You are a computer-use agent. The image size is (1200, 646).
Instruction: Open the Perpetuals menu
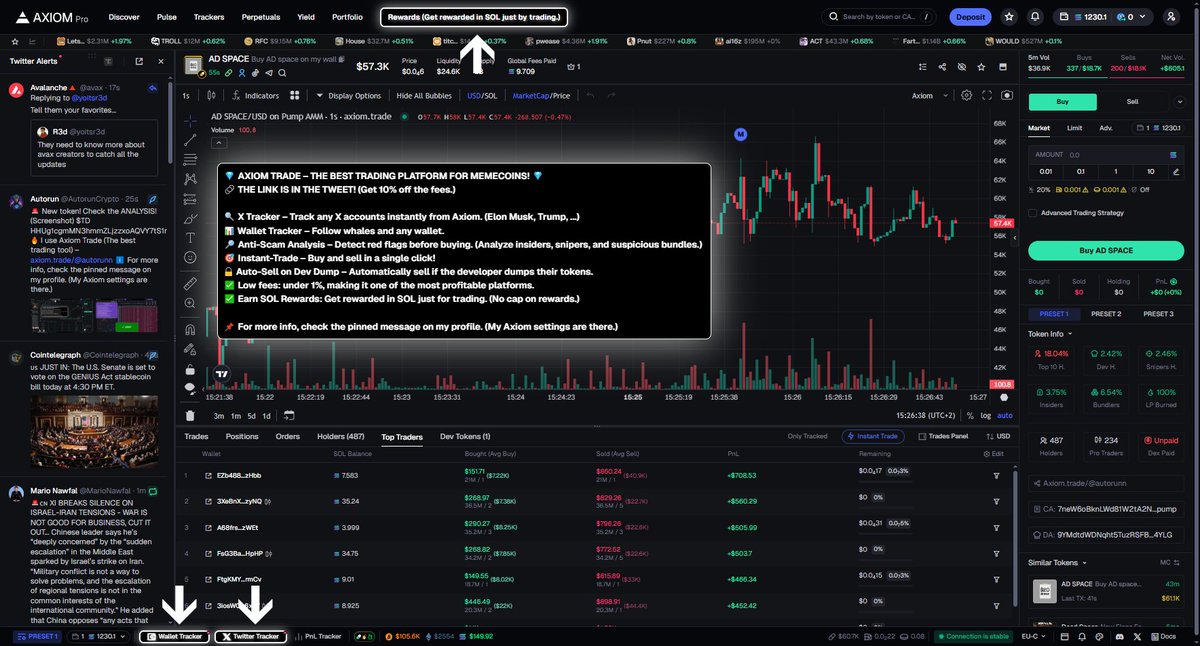(x=260, y=17)
